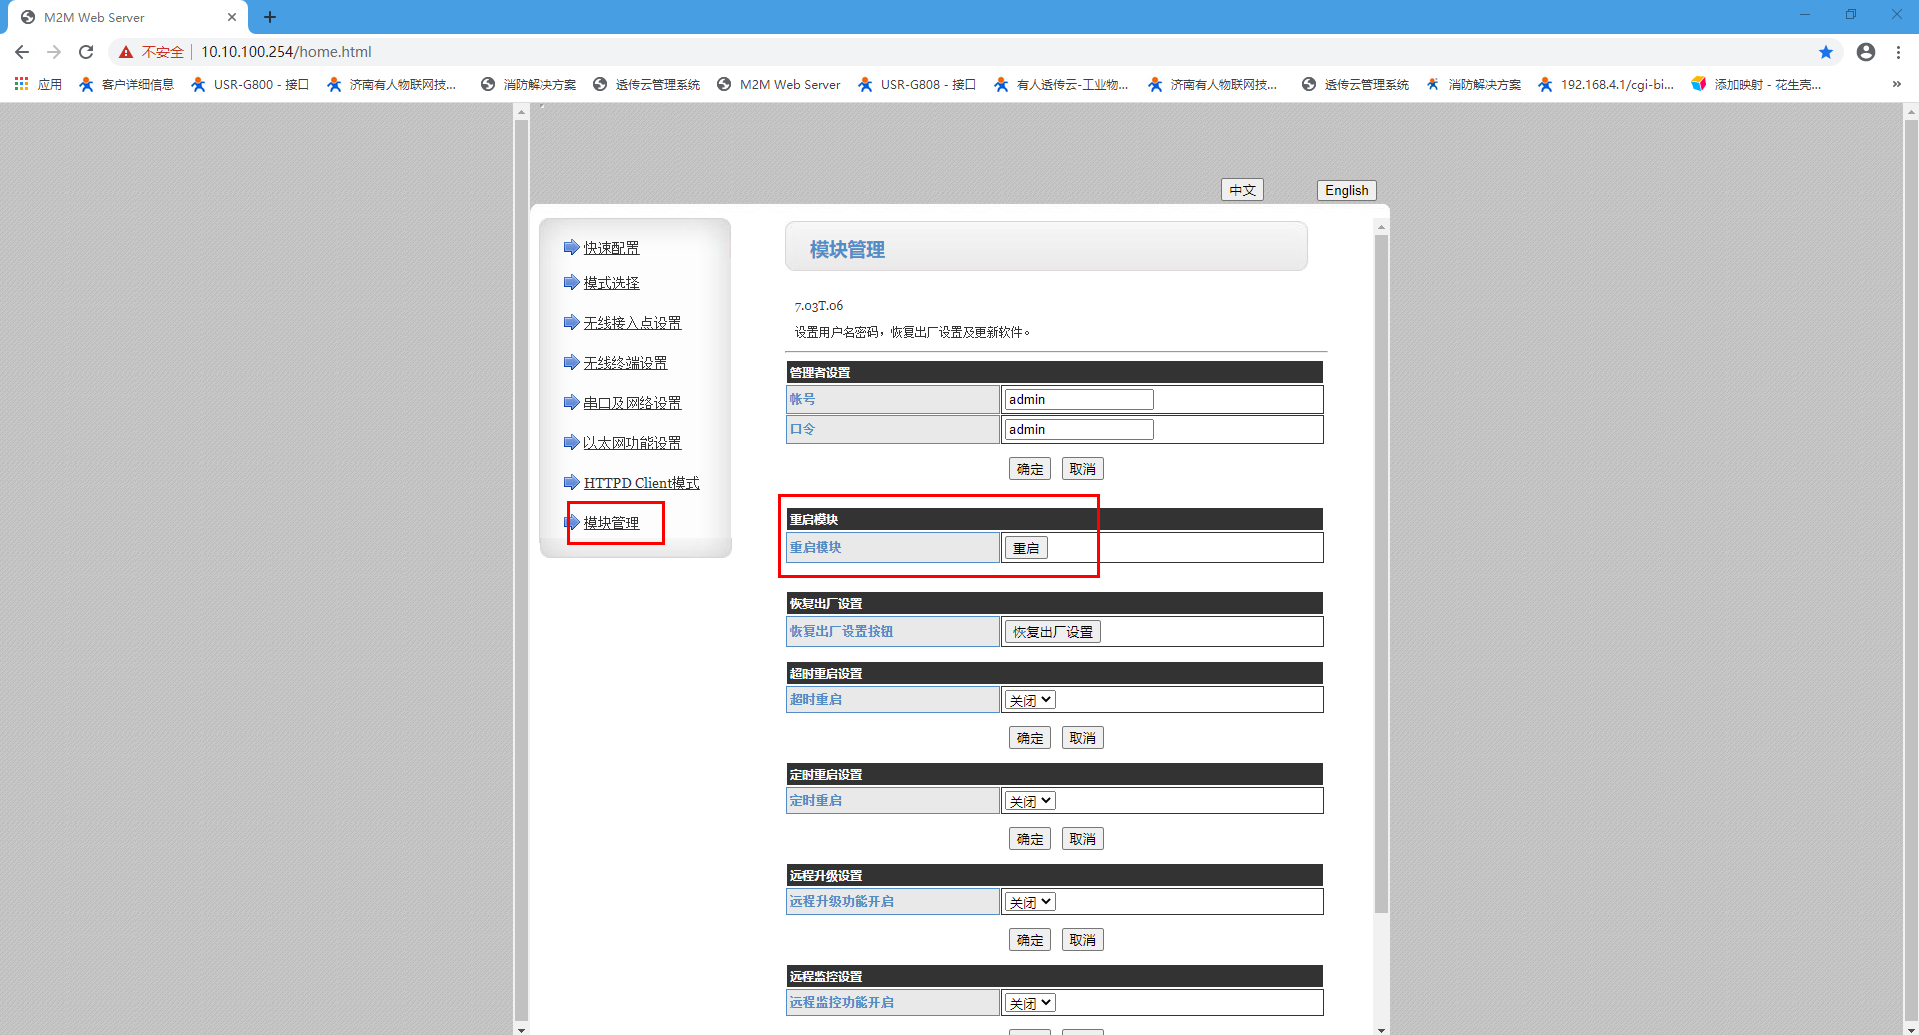Click the 恢复出厂设置 button
Screen dimensions: 1919x1035
(1052, 632)
